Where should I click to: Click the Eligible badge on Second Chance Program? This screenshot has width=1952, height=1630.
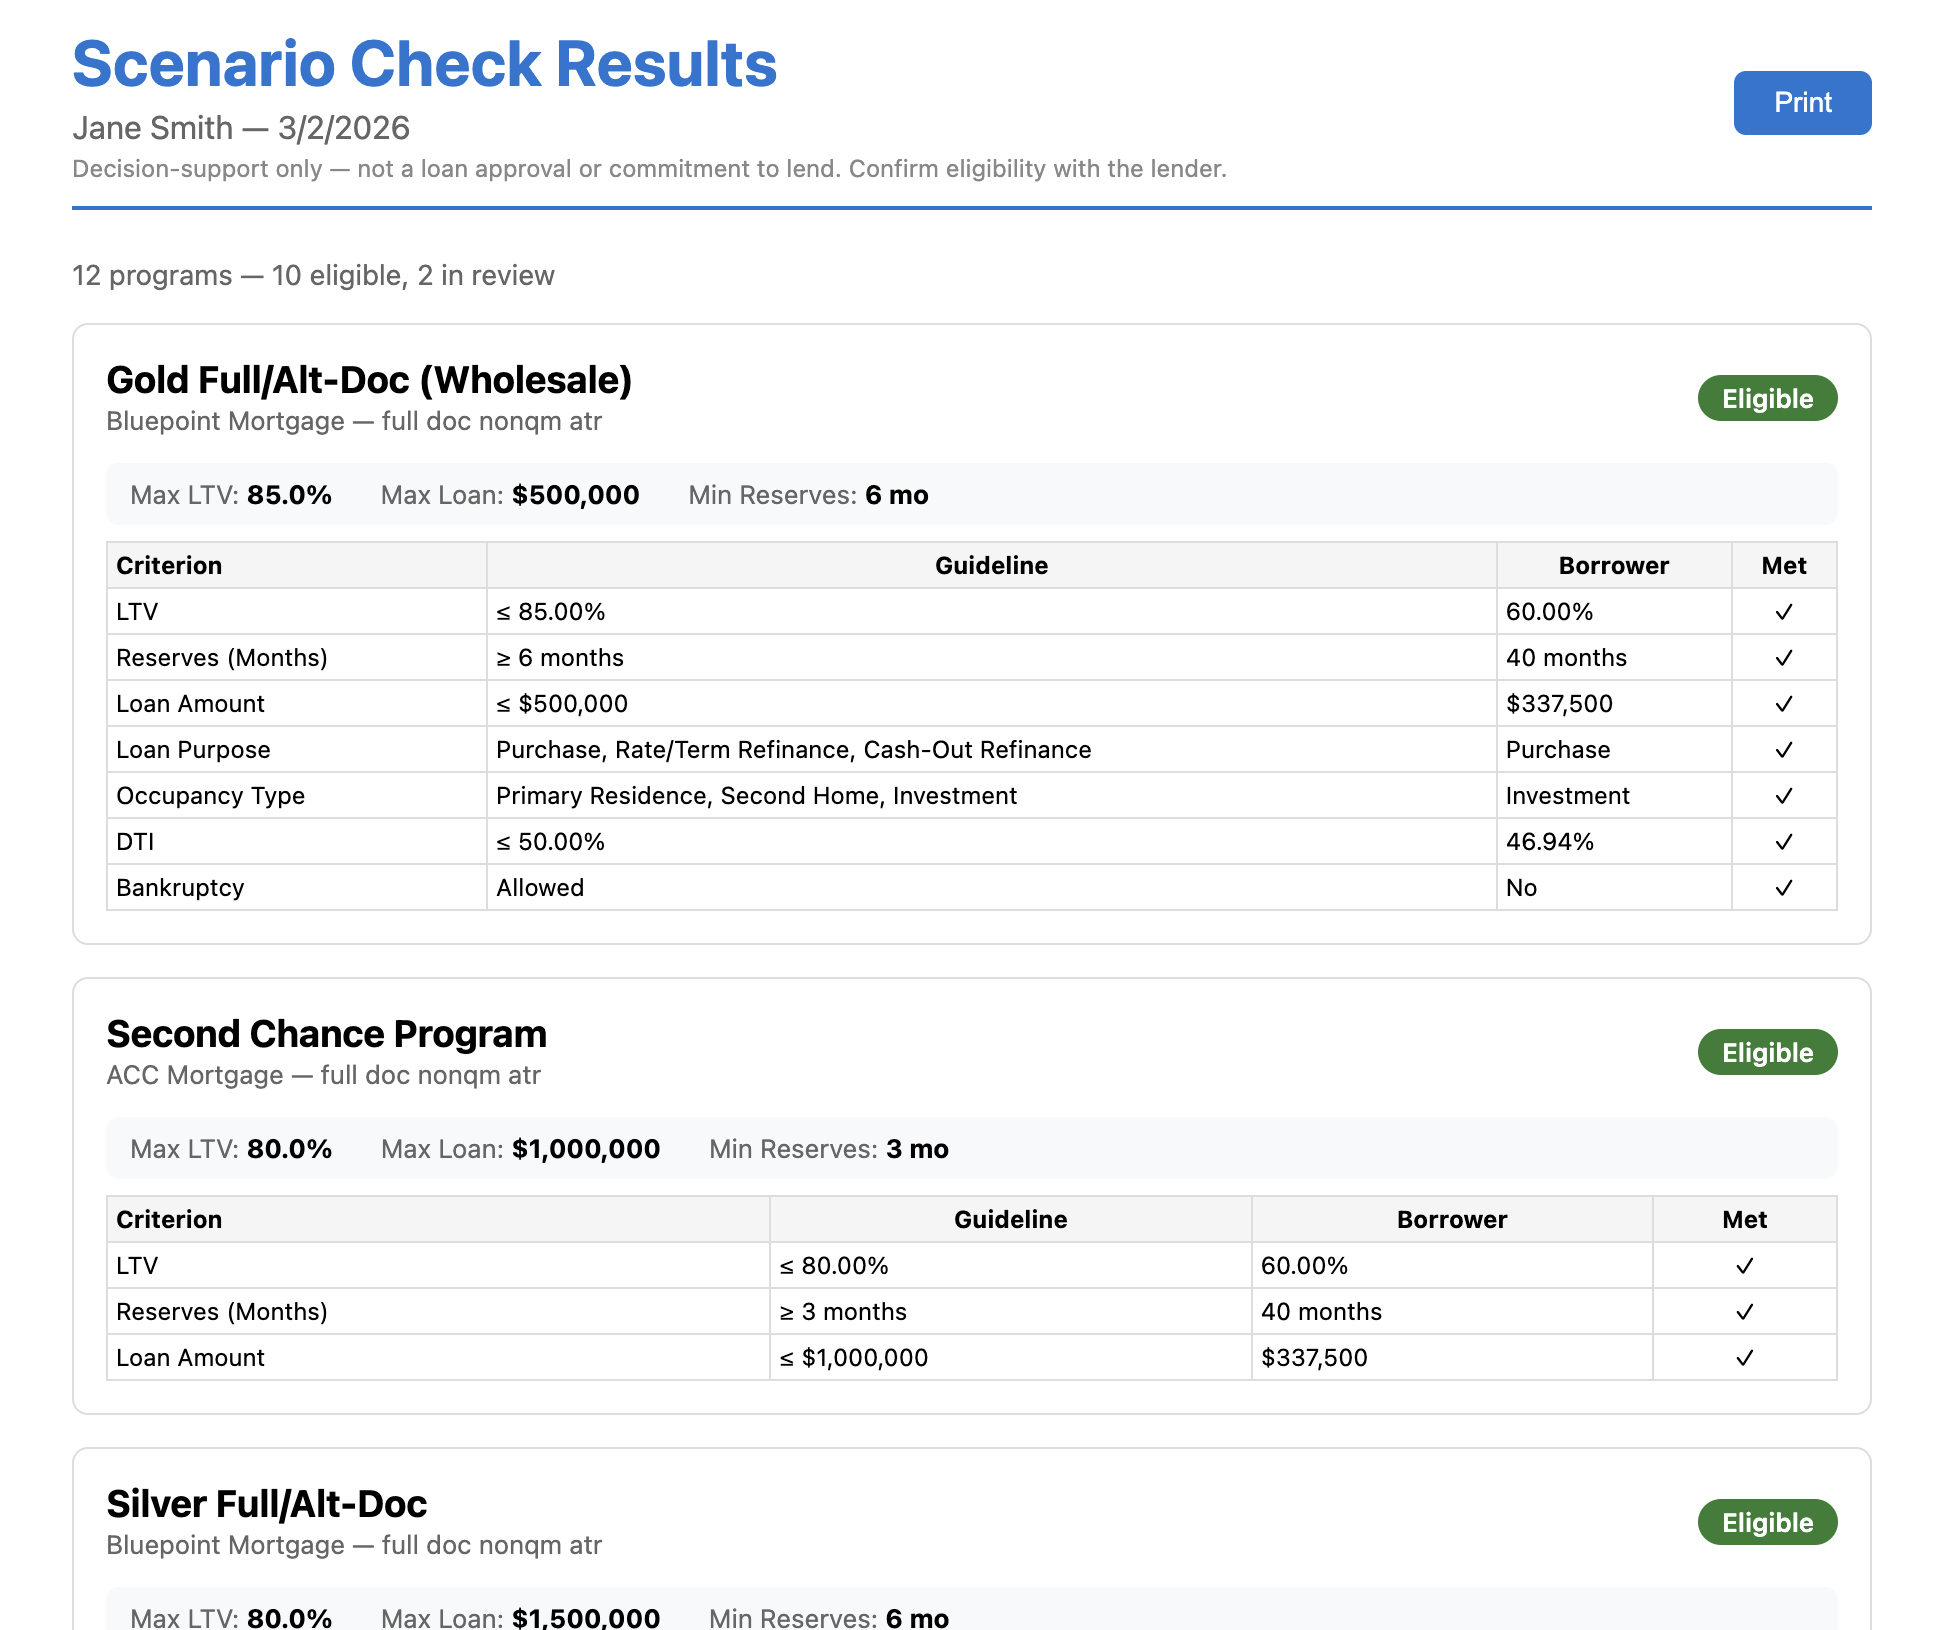1767,1051
